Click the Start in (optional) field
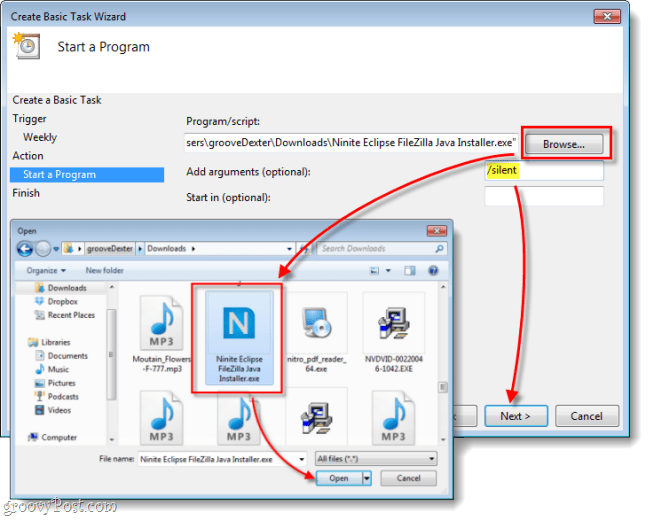The height and width of the screenshot is (520, 650). pos(544,196)
